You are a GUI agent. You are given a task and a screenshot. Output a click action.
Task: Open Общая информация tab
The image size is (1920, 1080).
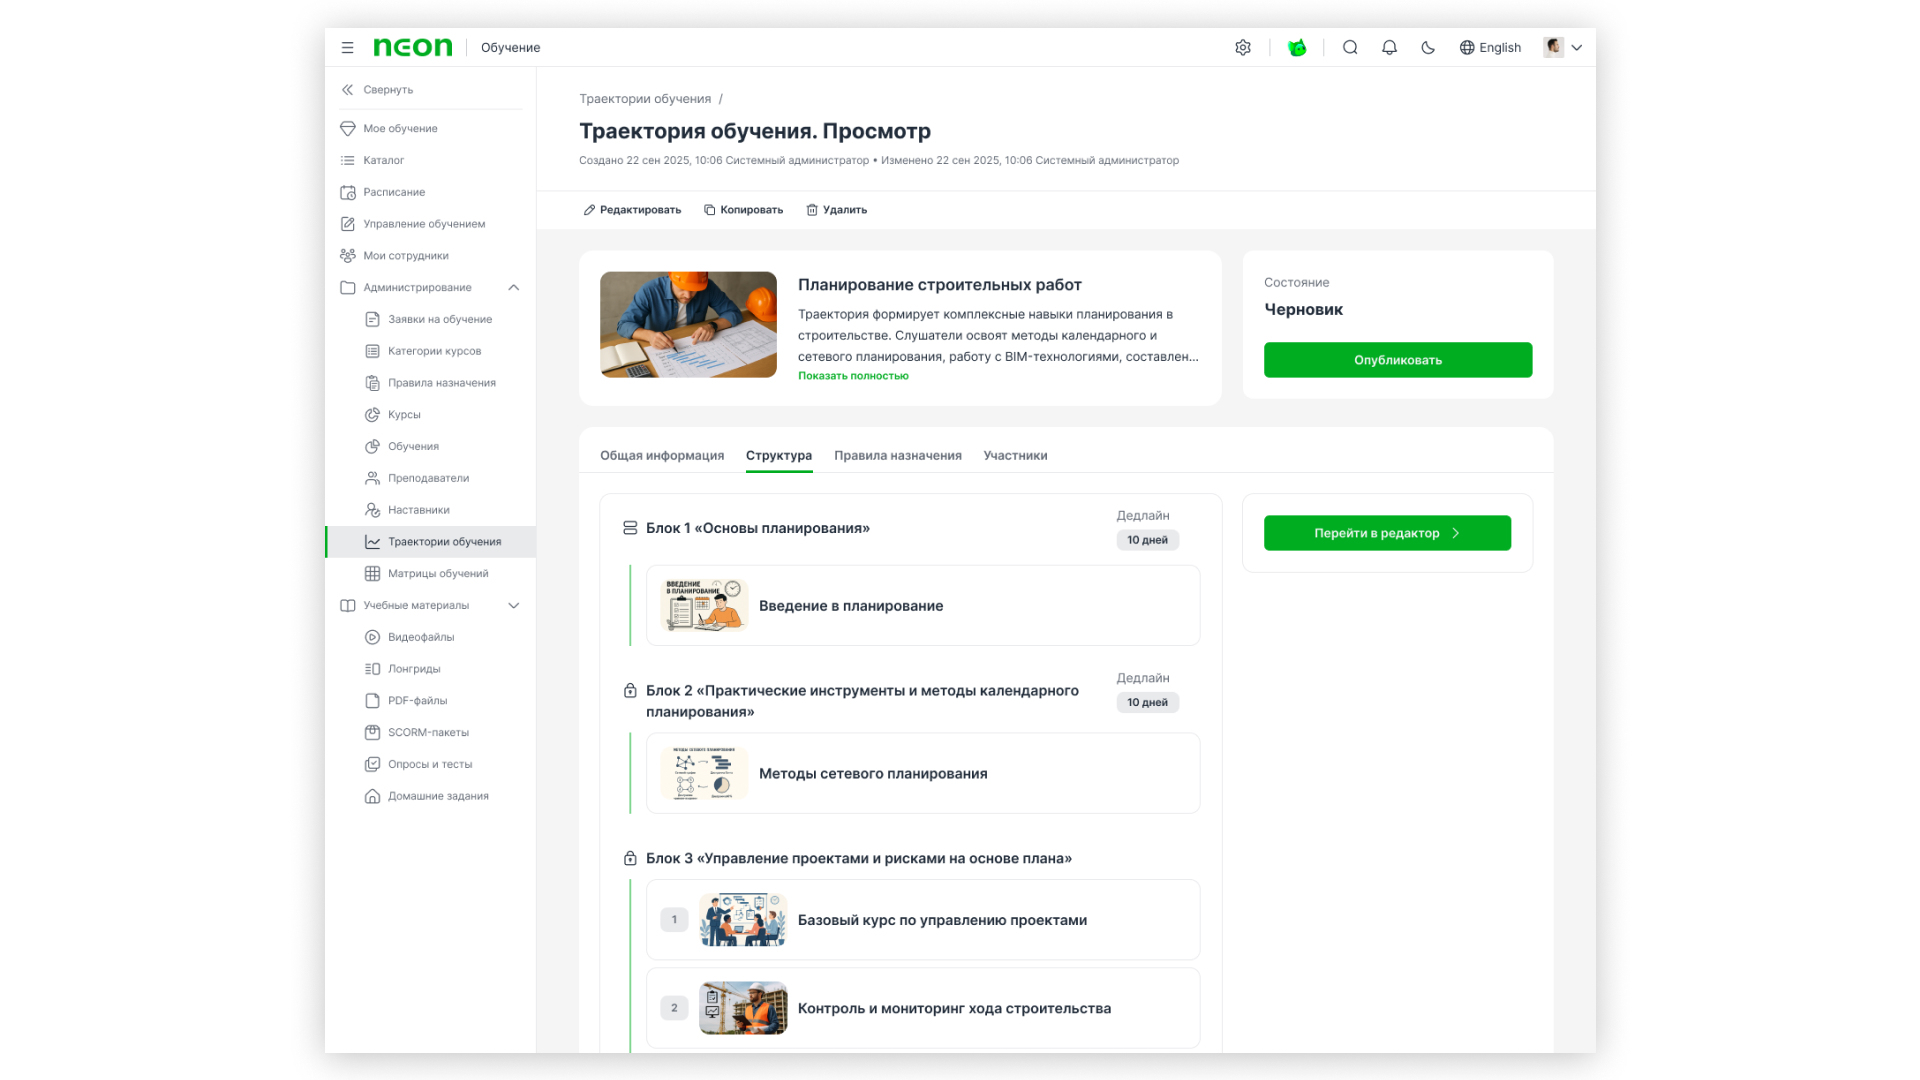pos(661,456)
